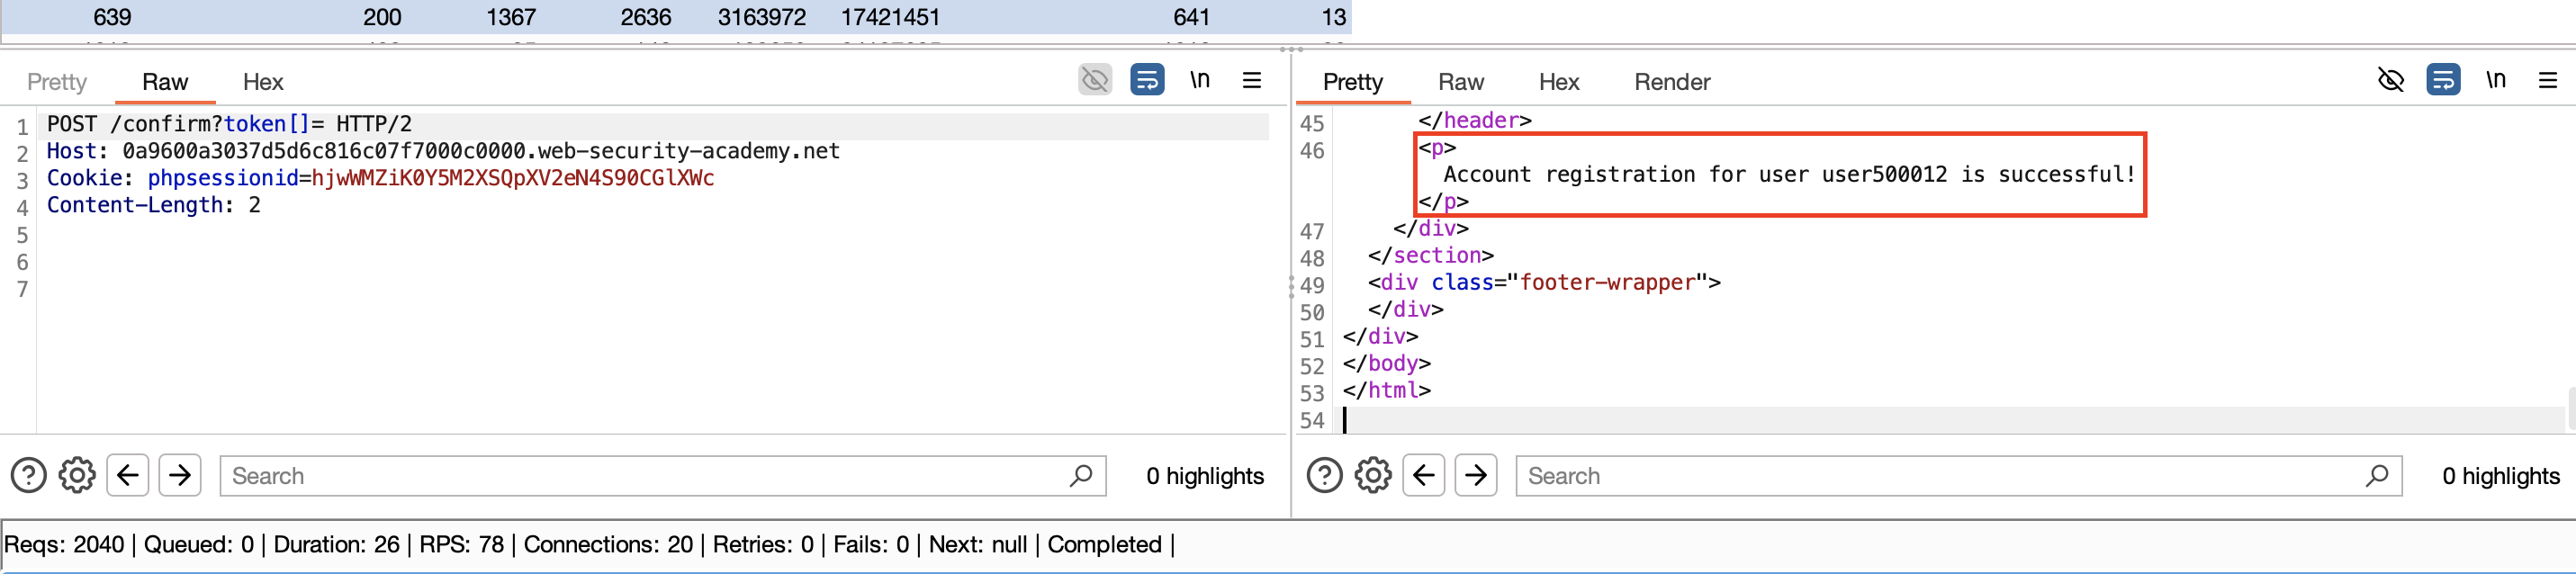Switch response view to Raw tab
Viewport: 2576px width, 574px height.
coord(1461,82)
